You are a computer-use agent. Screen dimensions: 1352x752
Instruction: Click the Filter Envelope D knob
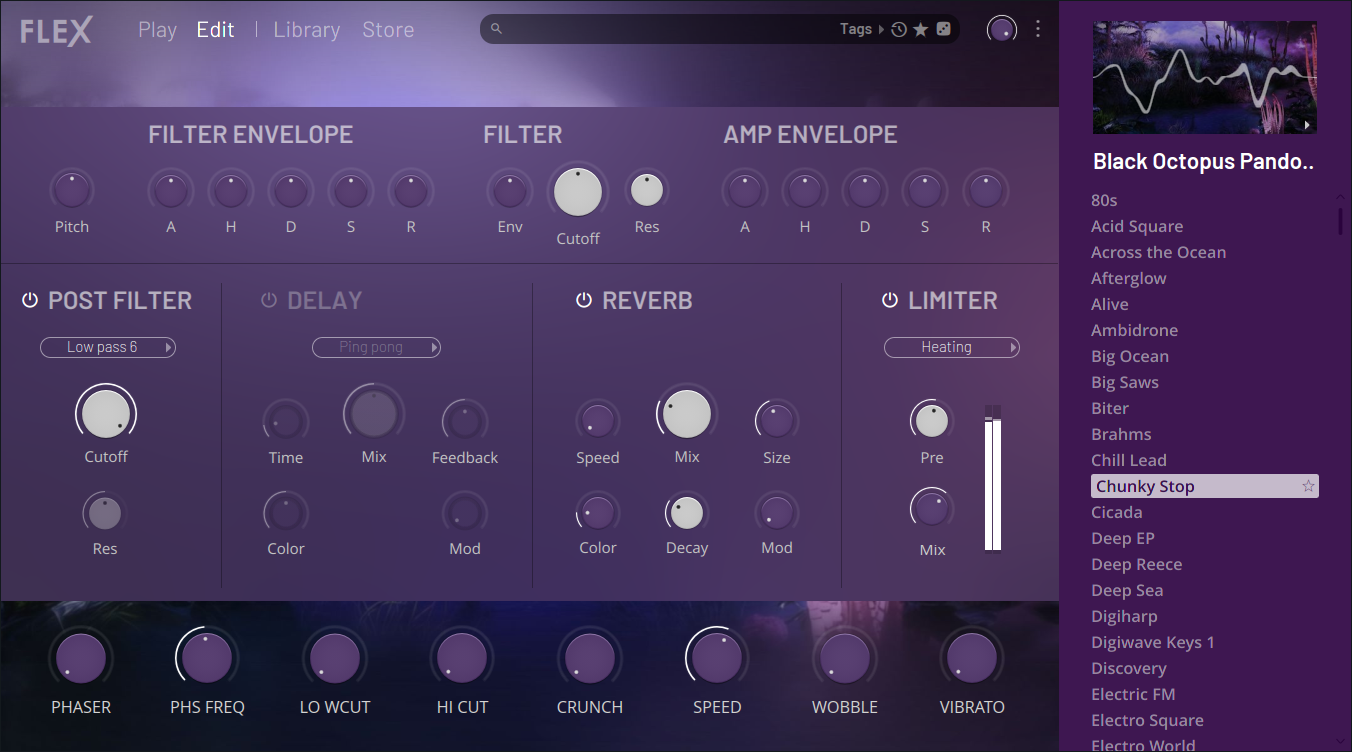coord(291,190)
